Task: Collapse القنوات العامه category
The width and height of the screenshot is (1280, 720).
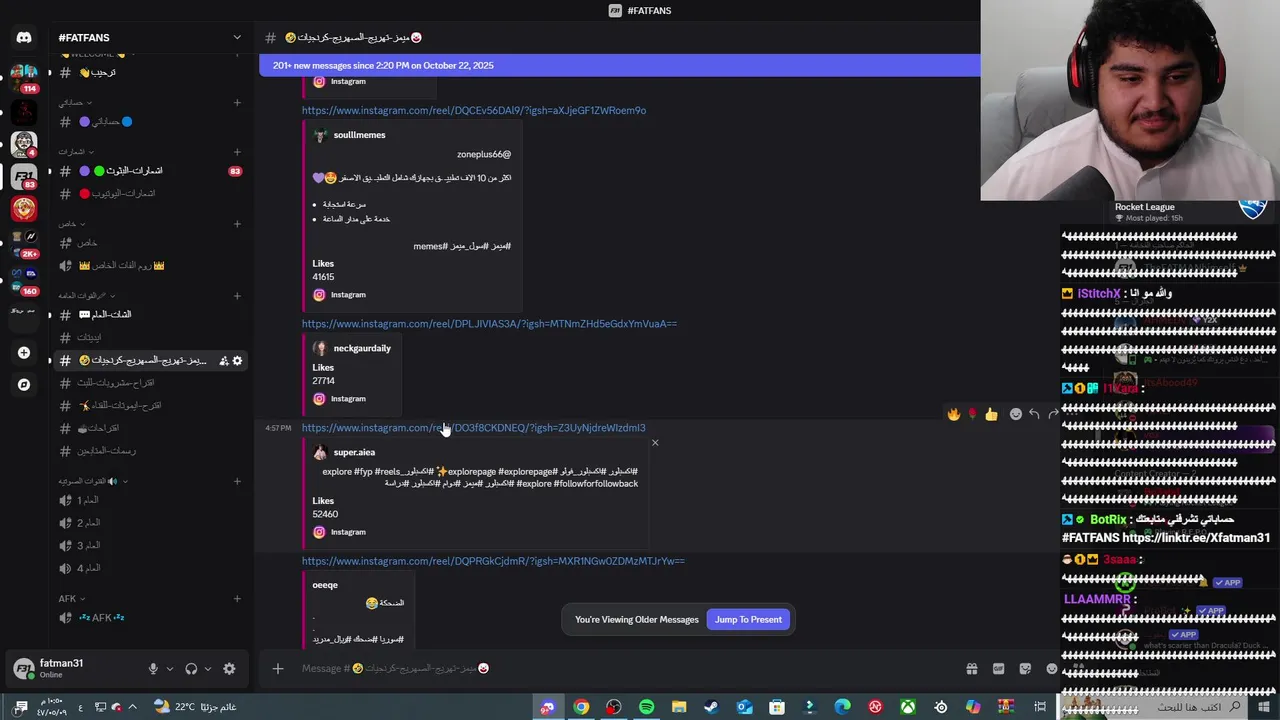Action: coord(86,296)
